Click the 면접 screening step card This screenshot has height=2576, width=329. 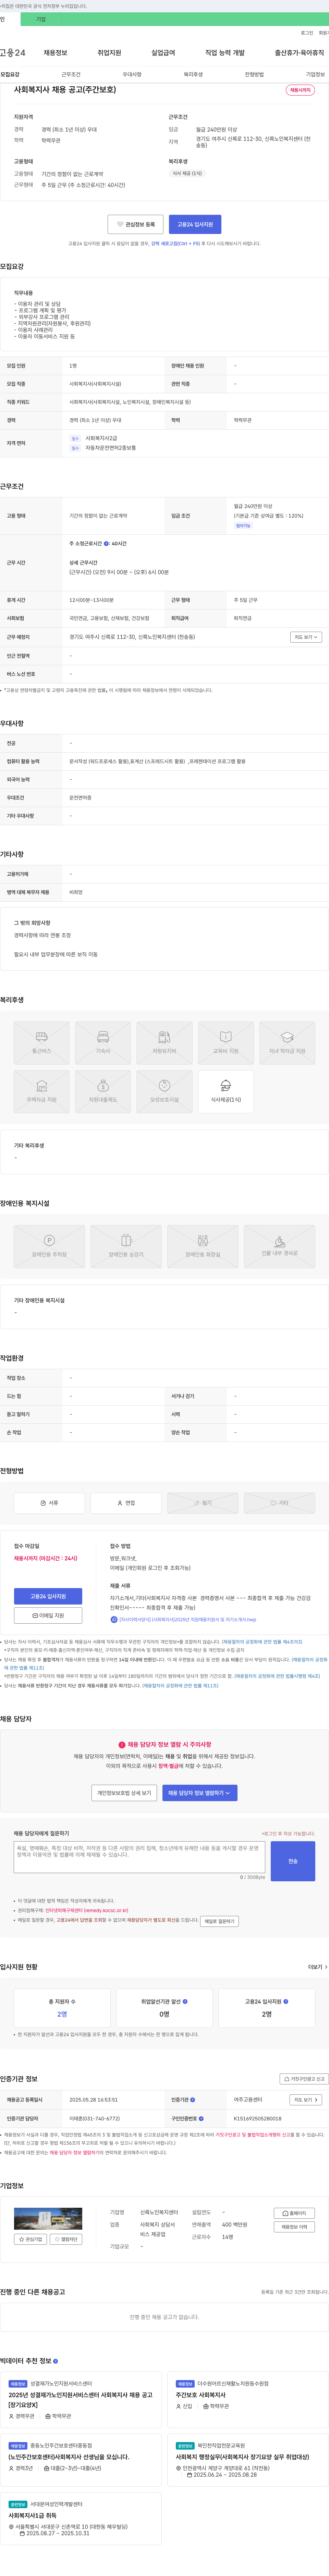pyautogui.click(x=126, y=1503)
